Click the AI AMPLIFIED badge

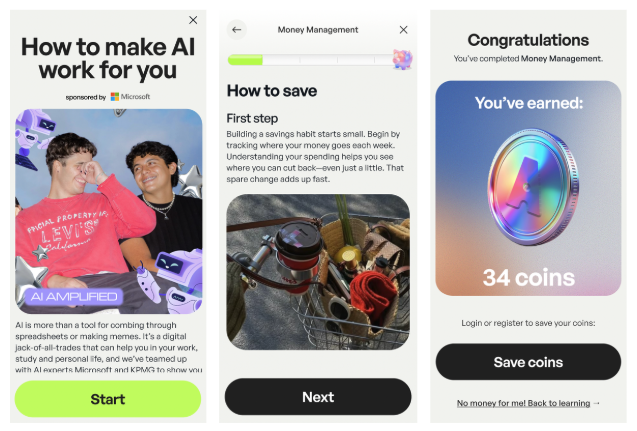74,297
